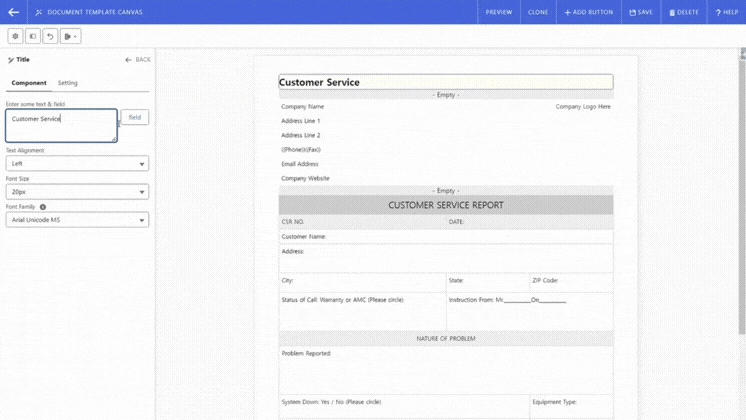Click the back arrow in header
746x420 pixels.
[14, 12]
